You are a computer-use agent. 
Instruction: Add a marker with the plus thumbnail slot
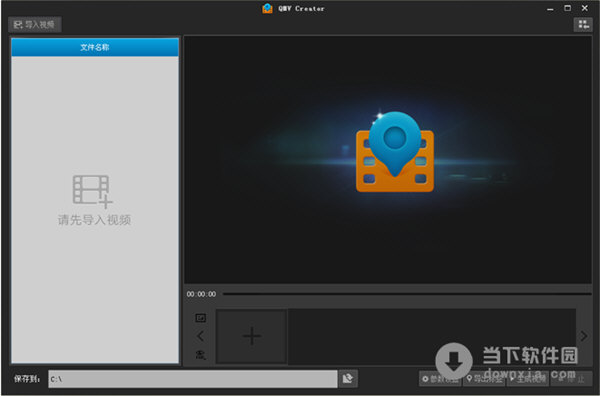coord(251,336)
